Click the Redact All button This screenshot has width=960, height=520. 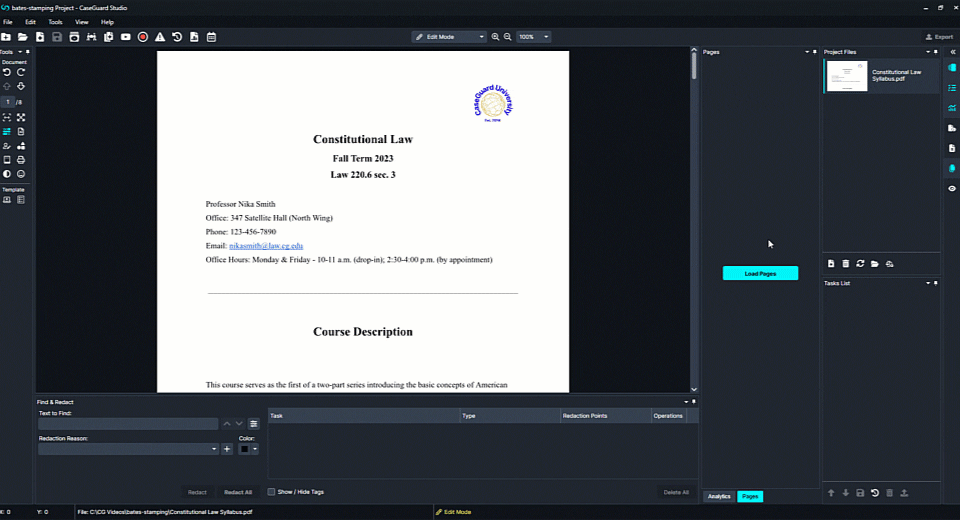tap(238, 492)
